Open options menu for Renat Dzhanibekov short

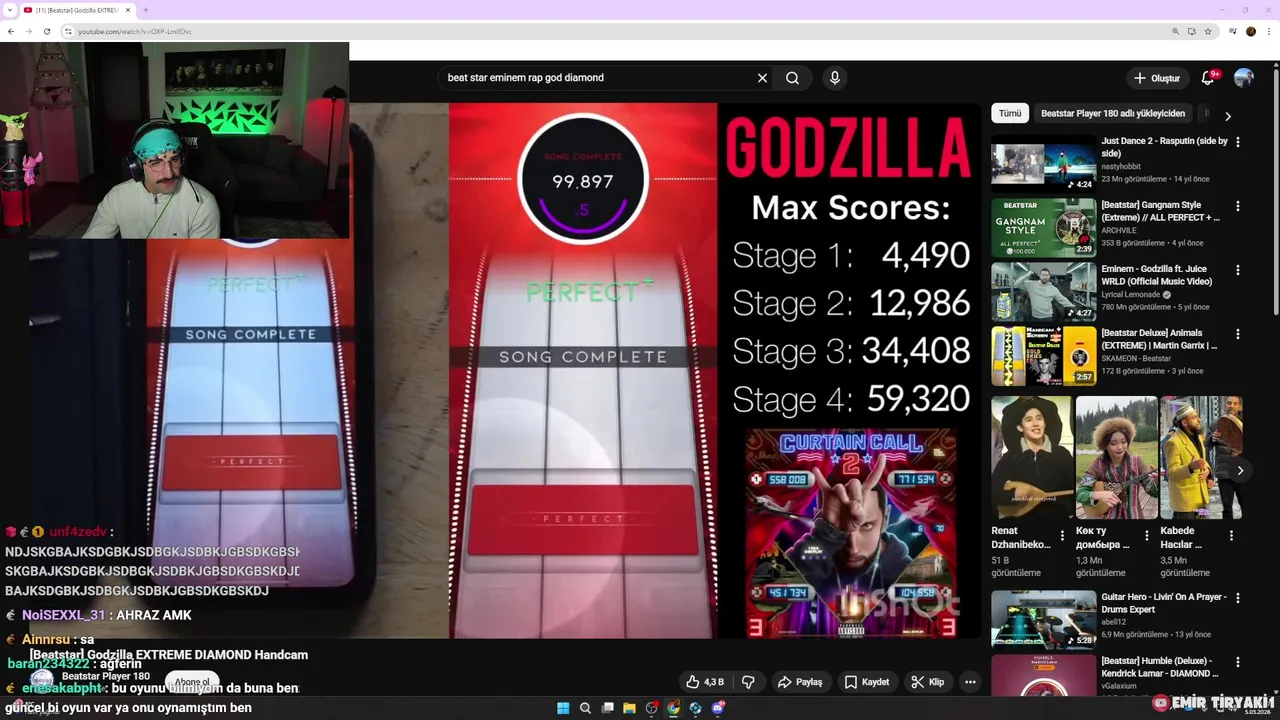[x=1062, y=536]
